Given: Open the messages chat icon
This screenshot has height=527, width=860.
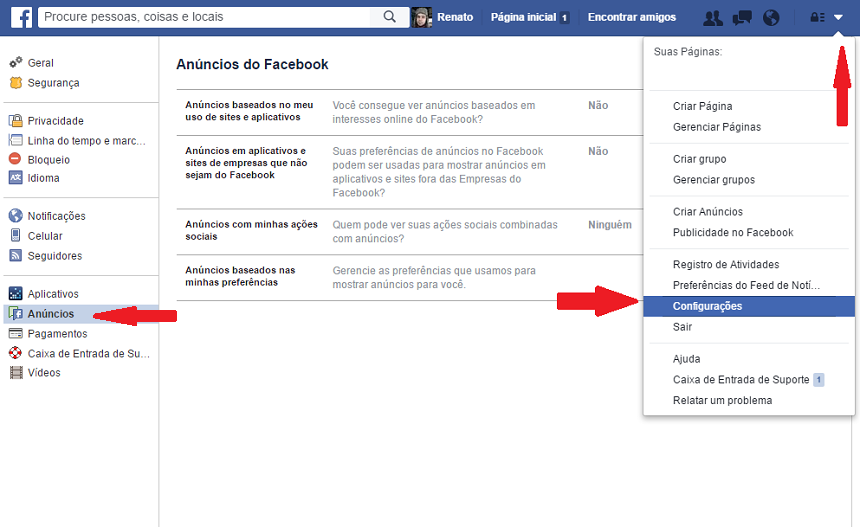Looking at the screenshot, I should [742, 18].
